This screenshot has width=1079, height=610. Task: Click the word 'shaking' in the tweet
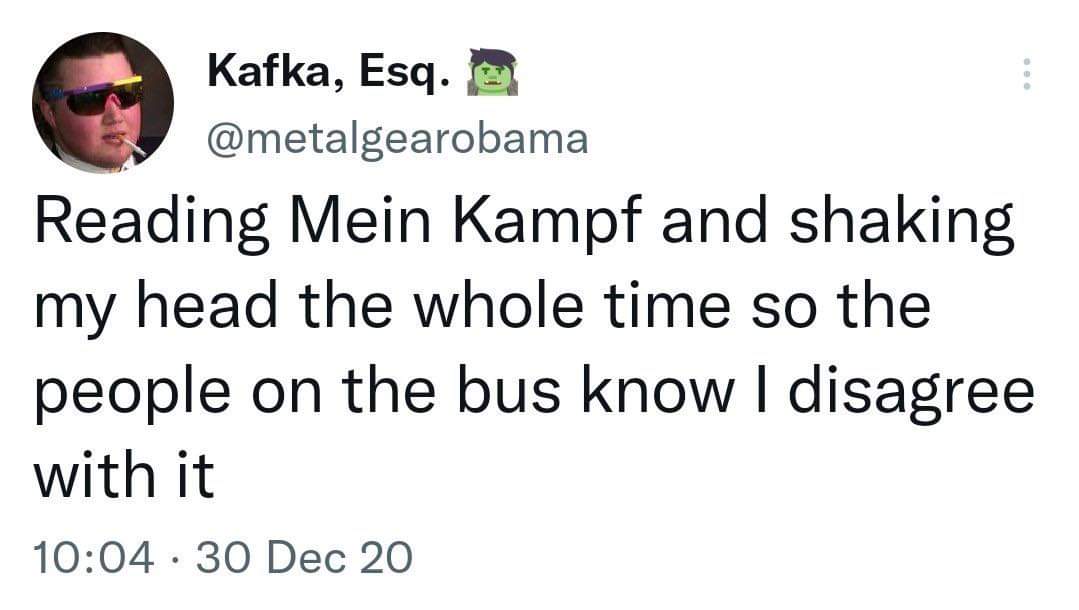click(x=901, y=225)
